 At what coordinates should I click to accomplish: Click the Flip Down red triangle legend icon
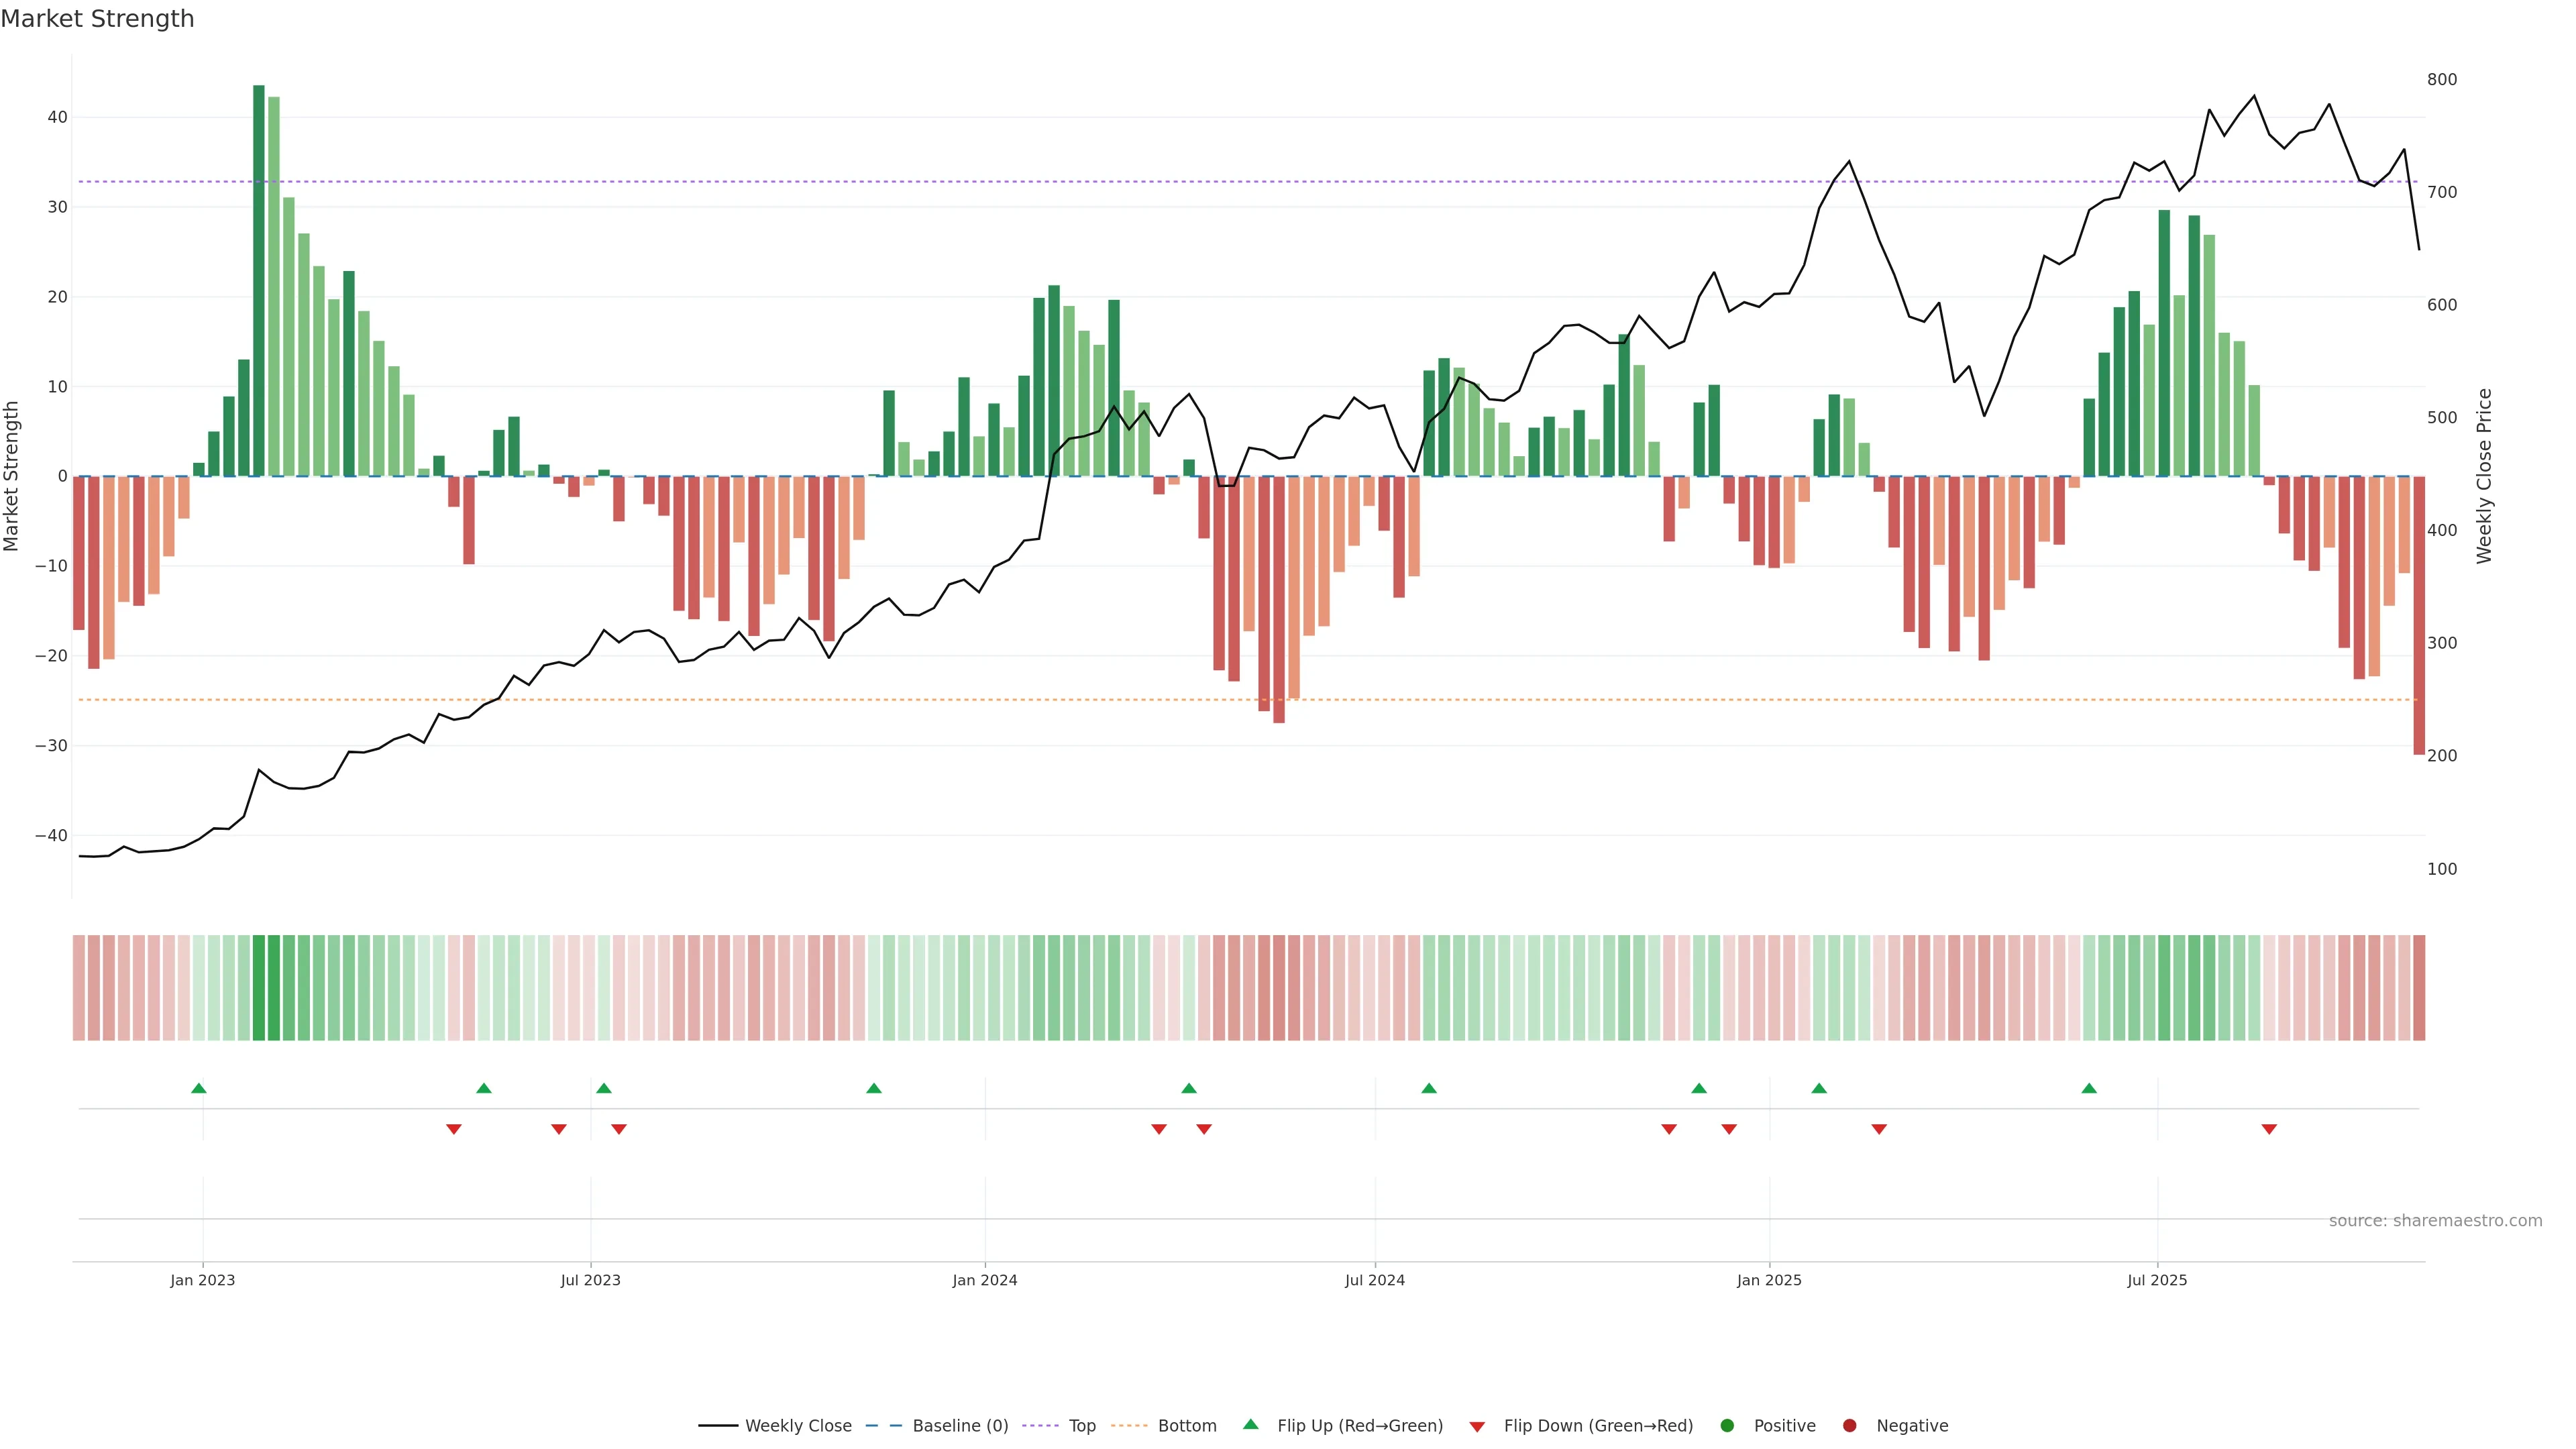pos(1477,1426)
